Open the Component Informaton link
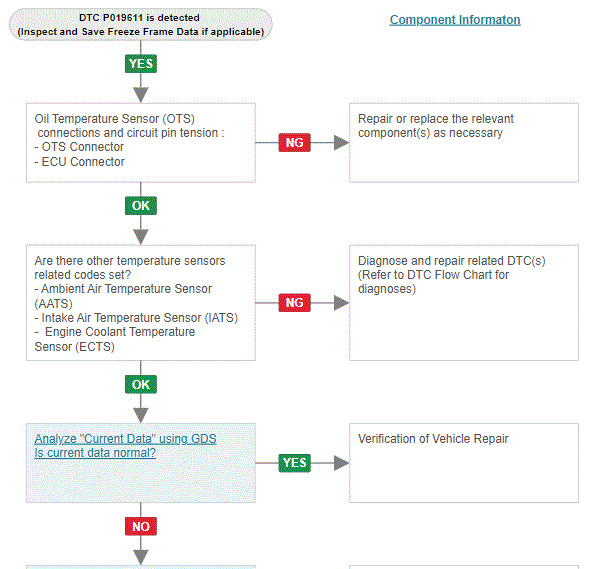The height and width of the screenshot is (569, 590). click(x=455, y=20)
